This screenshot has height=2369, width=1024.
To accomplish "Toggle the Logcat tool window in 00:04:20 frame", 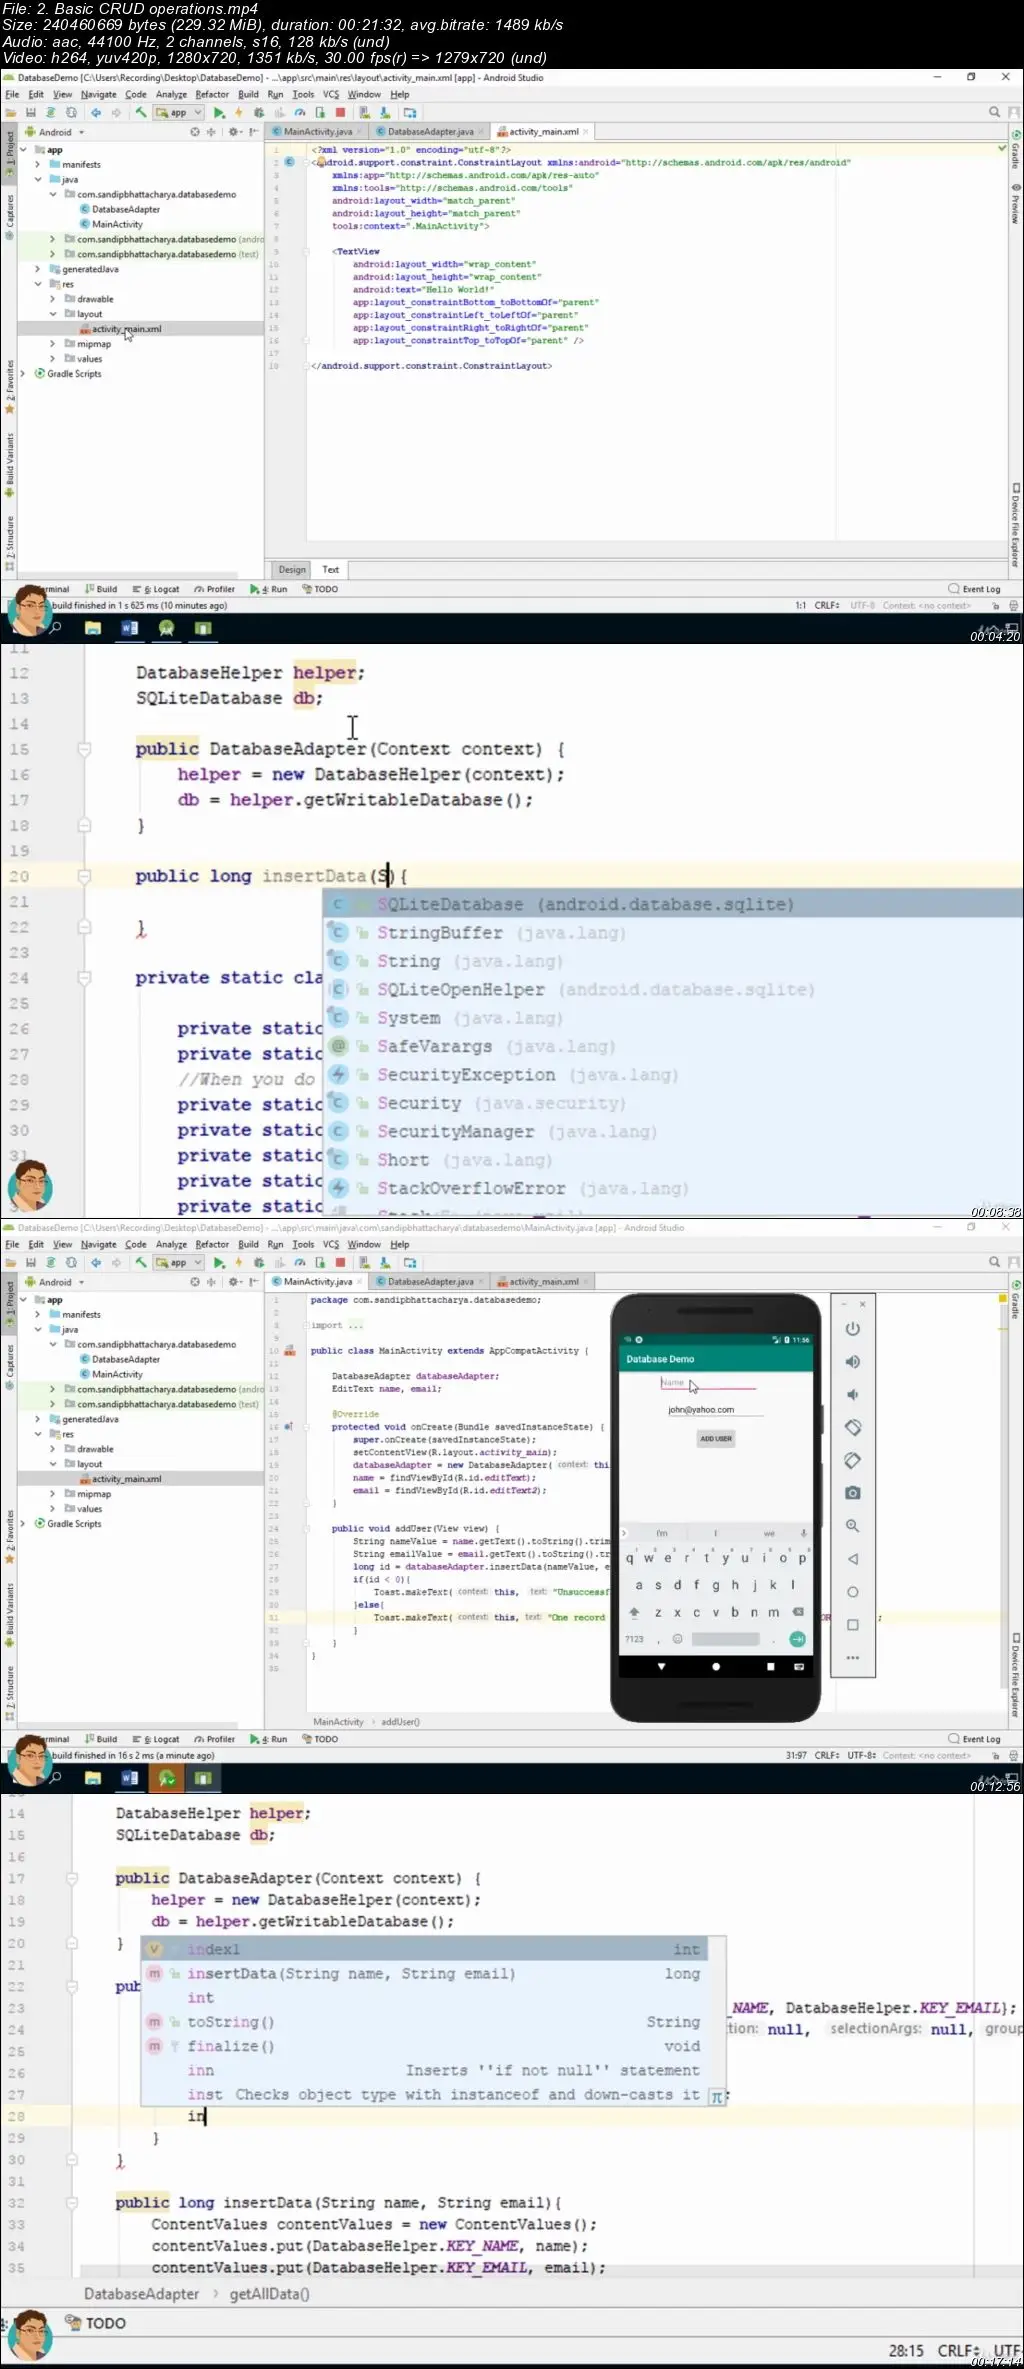I will pyautogui.click(x=156, y=590).
